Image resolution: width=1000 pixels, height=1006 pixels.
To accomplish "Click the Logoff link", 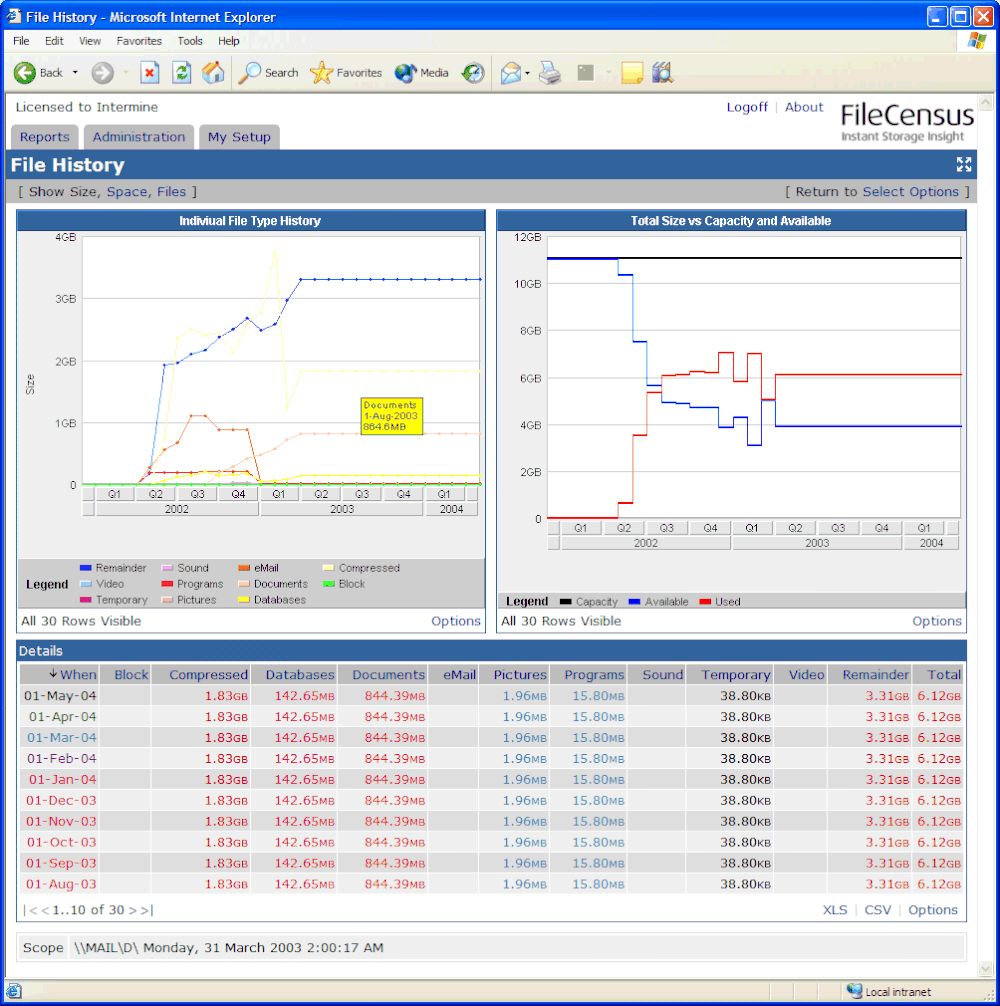I will 747,107.
